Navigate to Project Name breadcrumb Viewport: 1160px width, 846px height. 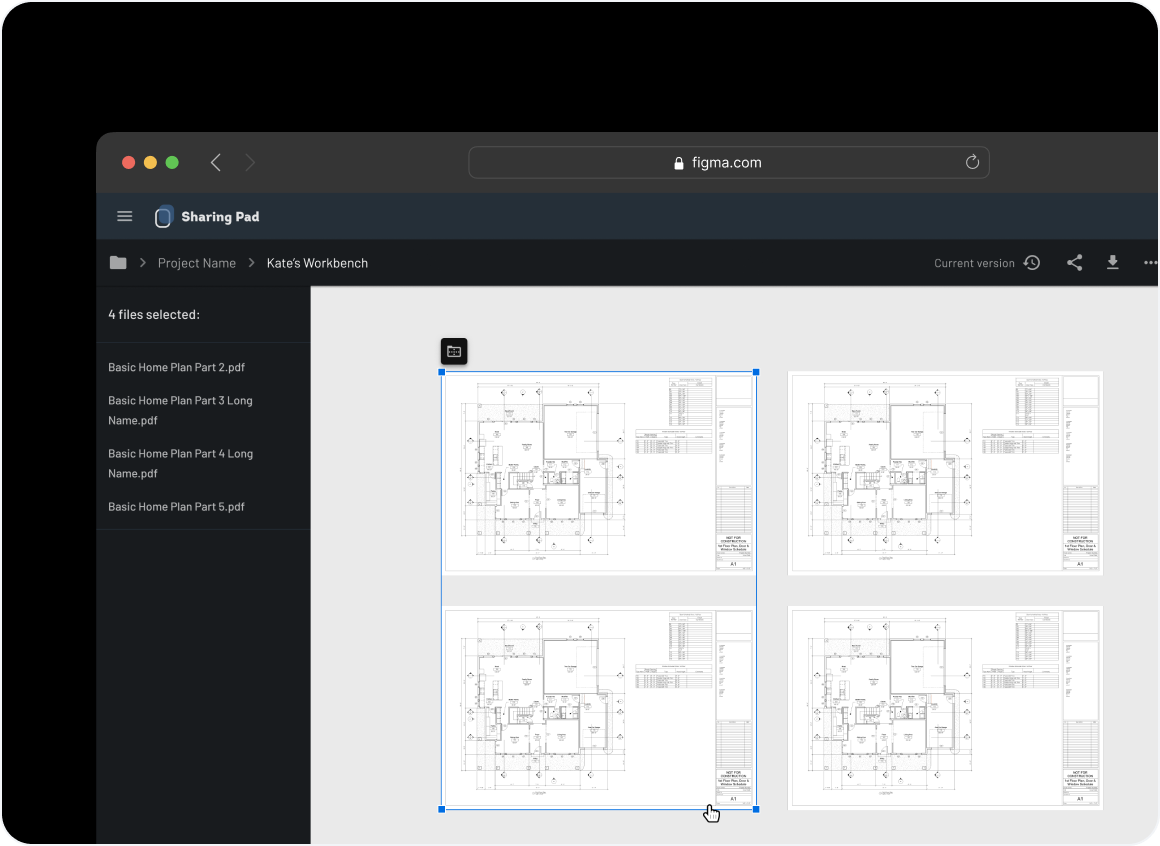pyautogui.click(x=196, y=263)
